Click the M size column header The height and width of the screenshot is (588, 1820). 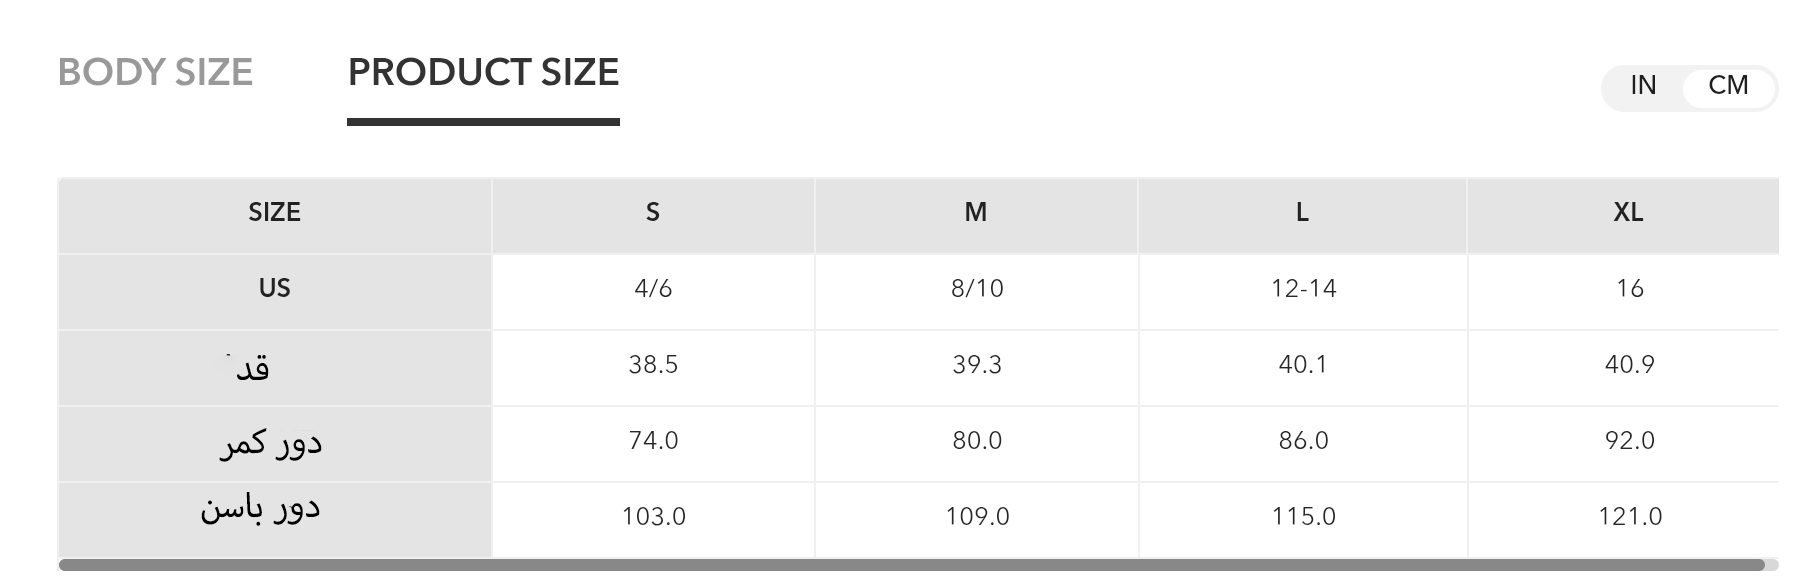976,213
